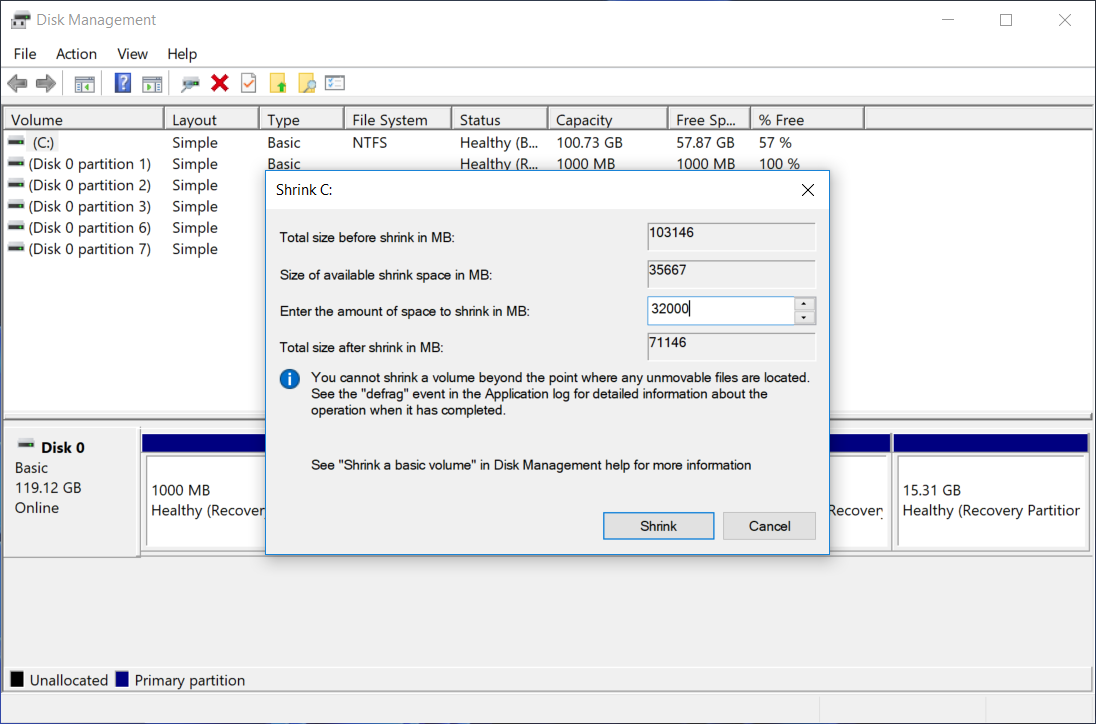Open the File menu
The image size is (1096, 724).
click(x=24, y=54)
